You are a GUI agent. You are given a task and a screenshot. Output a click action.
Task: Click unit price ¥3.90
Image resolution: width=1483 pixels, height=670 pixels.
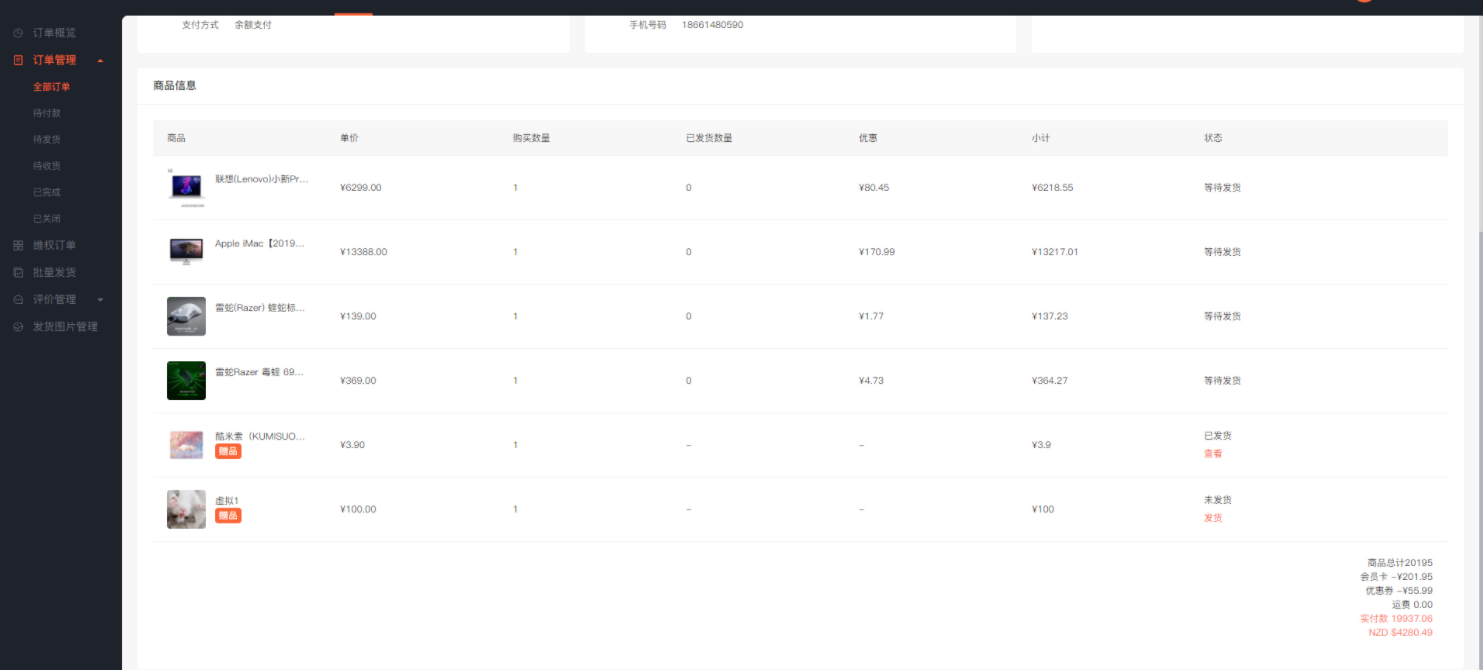[353, 445]
